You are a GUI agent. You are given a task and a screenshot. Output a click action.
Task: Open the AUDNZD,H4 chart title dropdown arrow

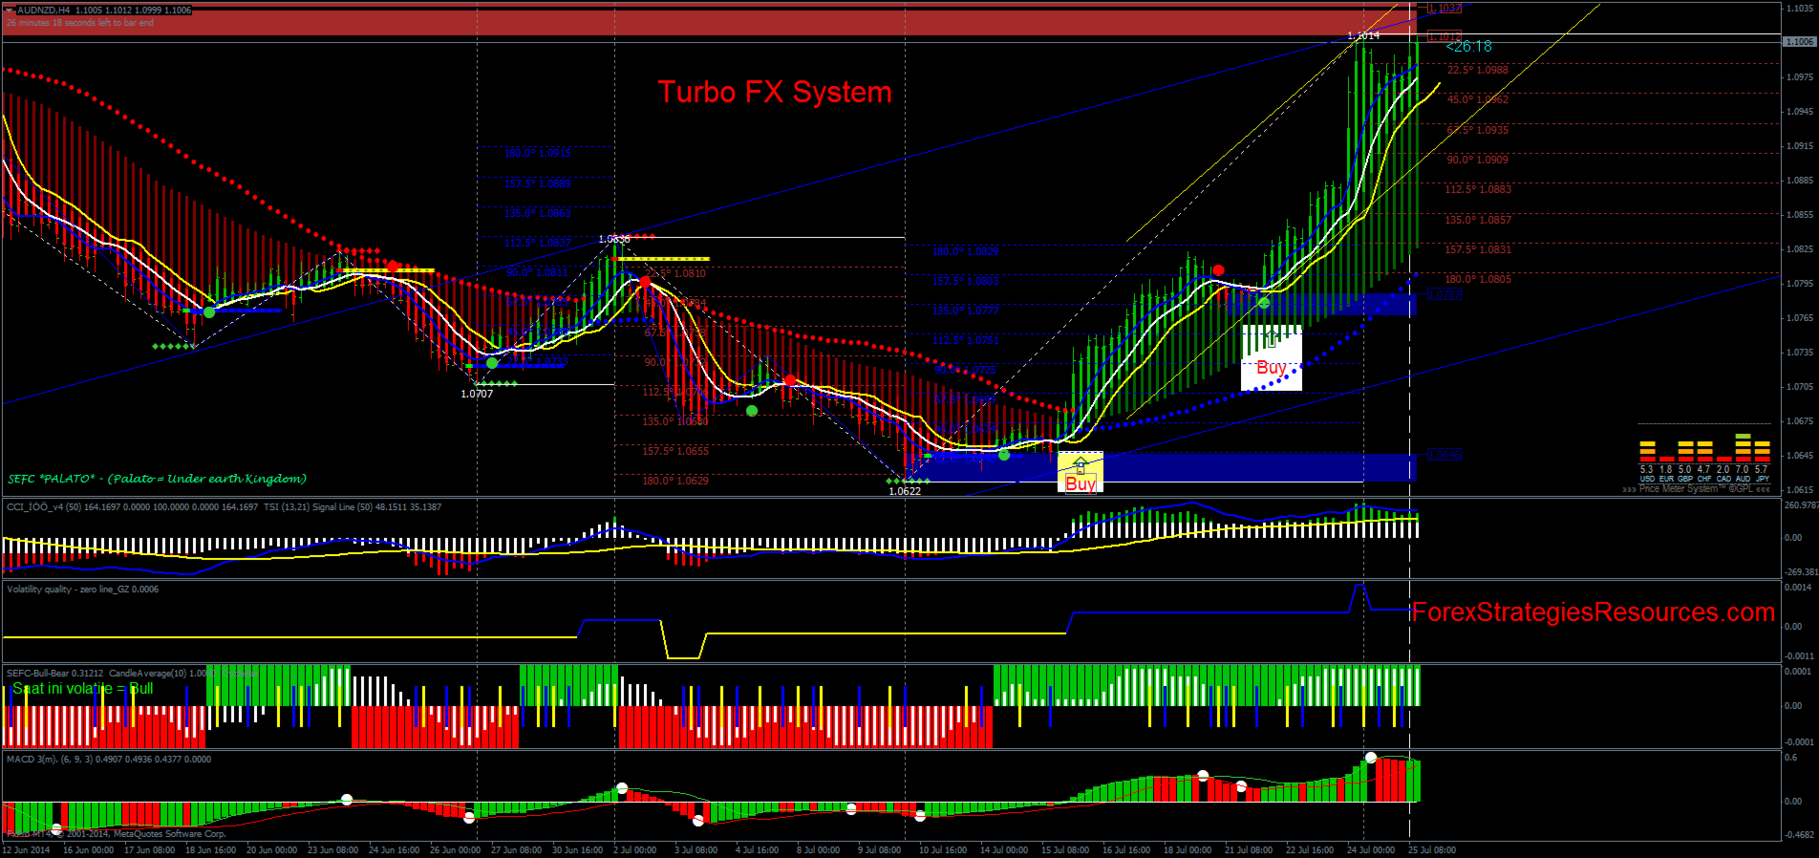tap(10, 10)
